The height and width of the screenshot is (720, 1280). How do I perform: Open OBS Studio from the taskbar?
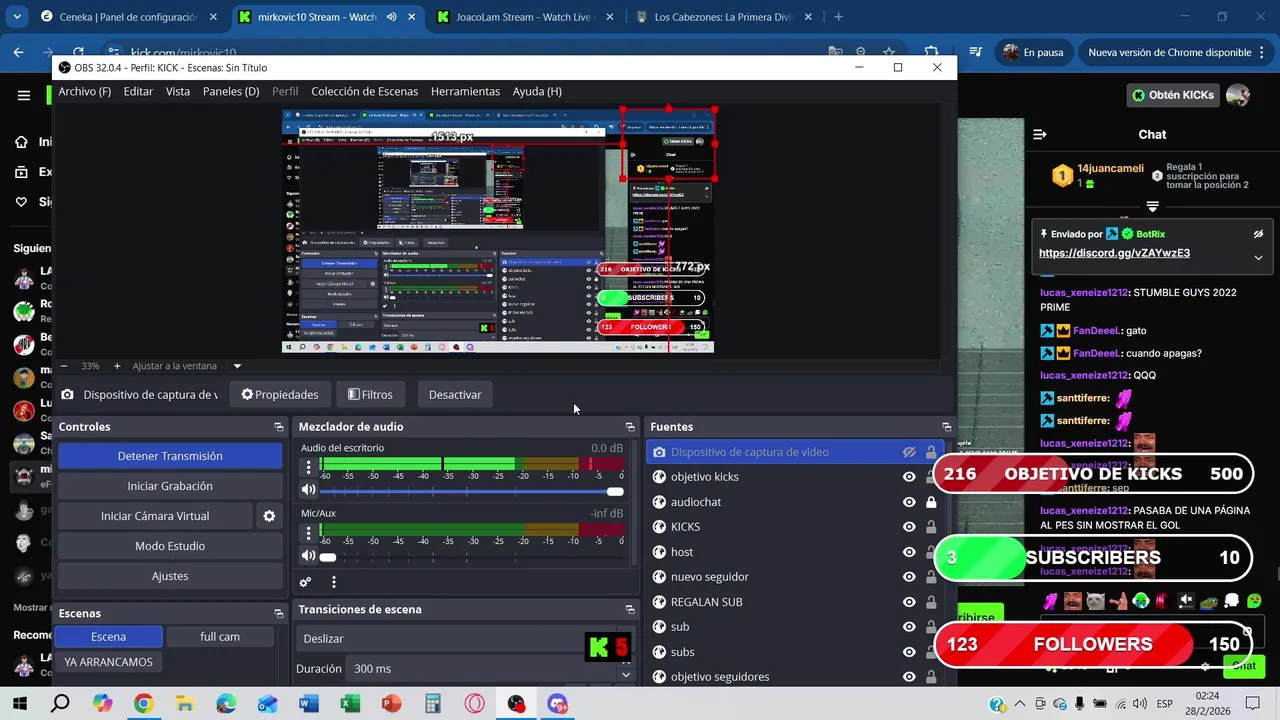pyautogui.click(x=516, y=704)
